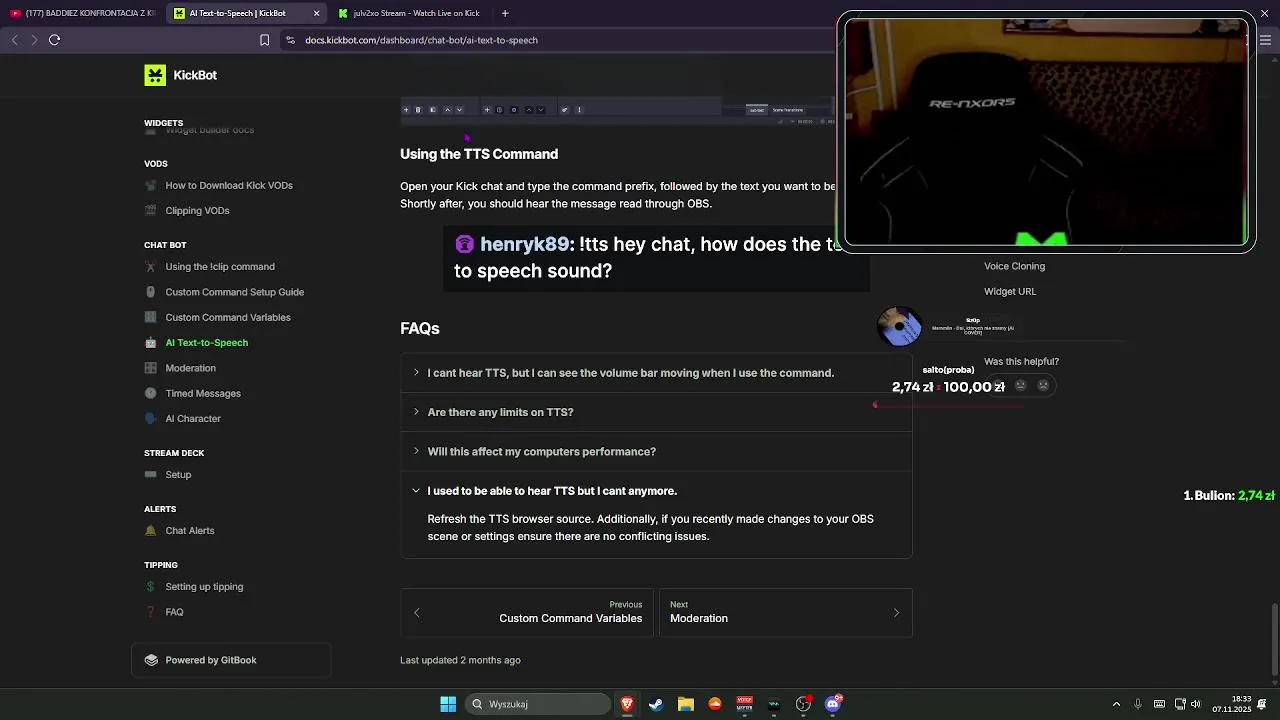Open Brave browser from the taskbar
1280x720 pixels.
(x=627, y=704)
